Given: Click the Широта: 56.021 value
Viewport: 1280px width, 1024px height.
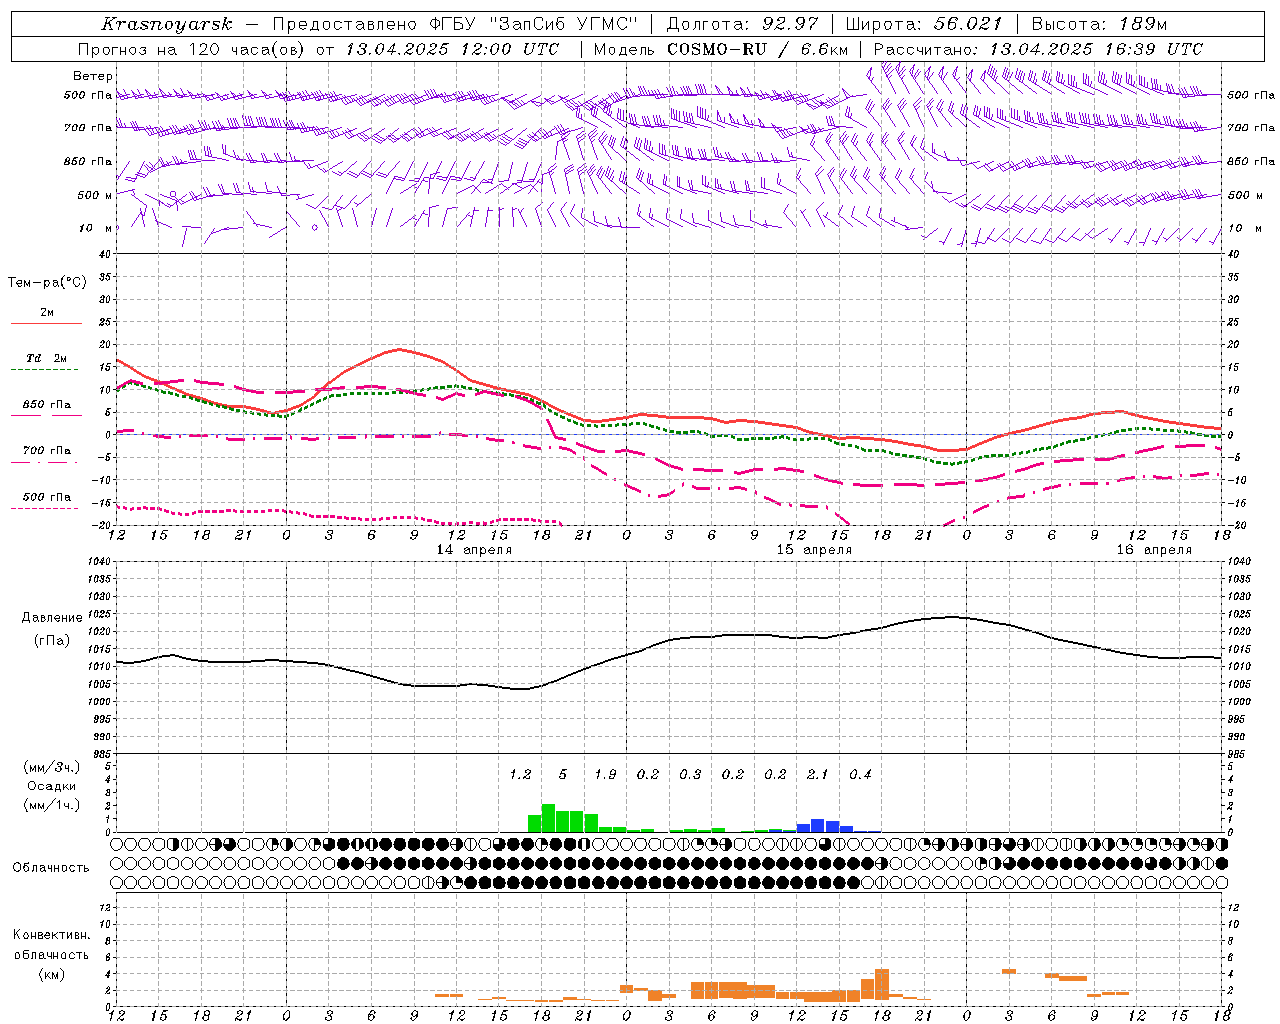Looking at the screenshot, I should pyautogui.click(x=924, y=24).
